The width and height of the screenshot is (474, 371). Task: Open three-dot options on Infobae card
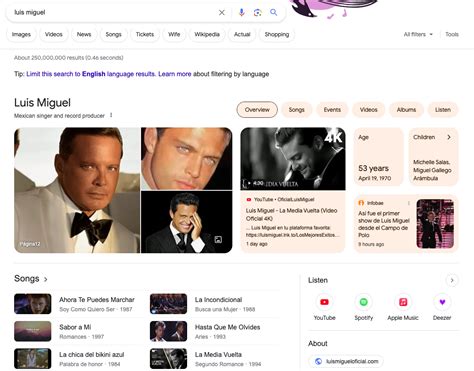click(x=409, y=203)
